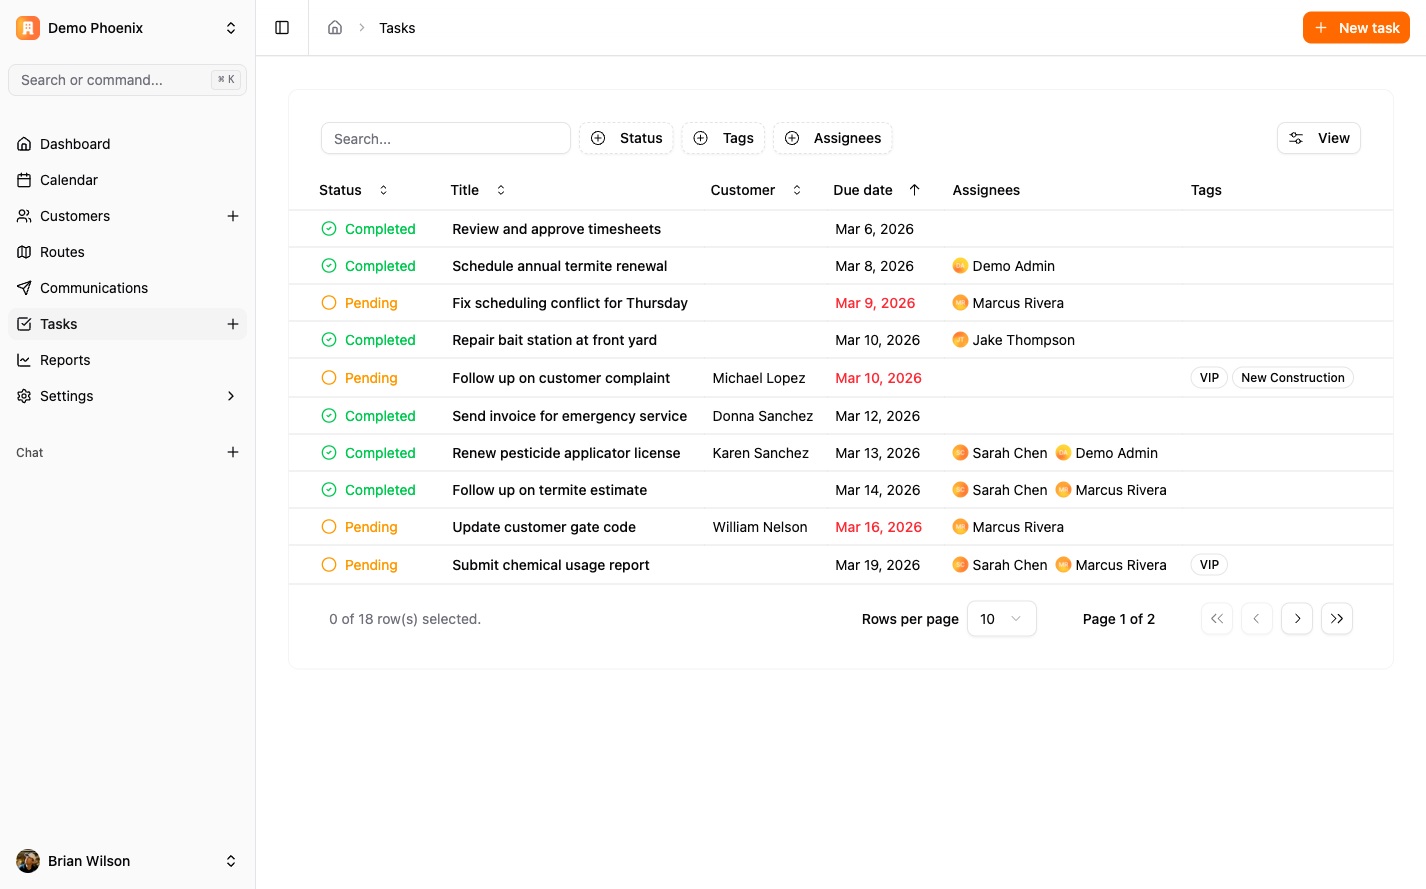Click the VIP tag on Submit chemical usage report
This screenshot has height=889, width=1426.
(x=1209, y=565)
